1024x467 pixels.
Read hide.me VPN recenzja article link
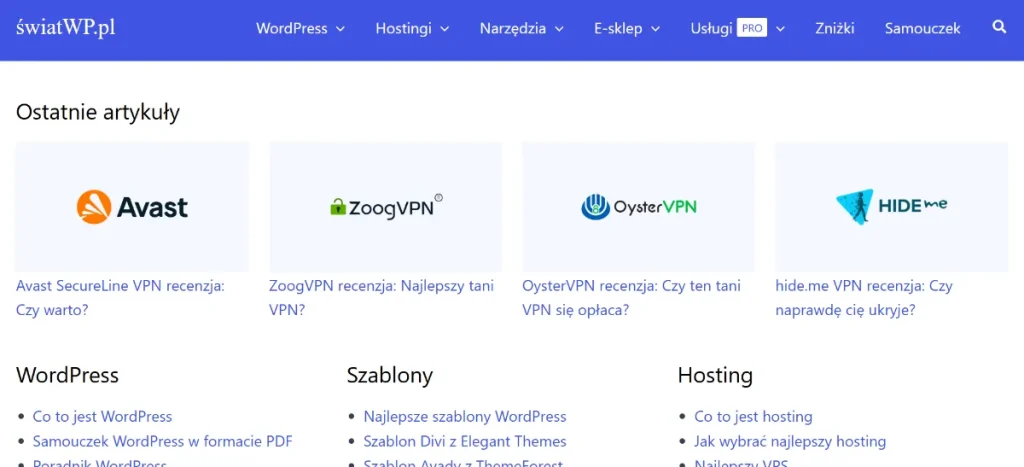coord(864,298)
